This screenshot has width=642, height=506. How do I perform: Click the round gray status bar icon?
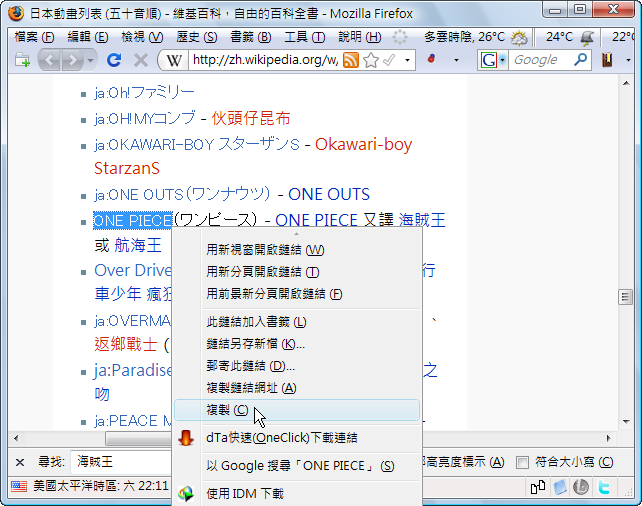click(581, 487)
